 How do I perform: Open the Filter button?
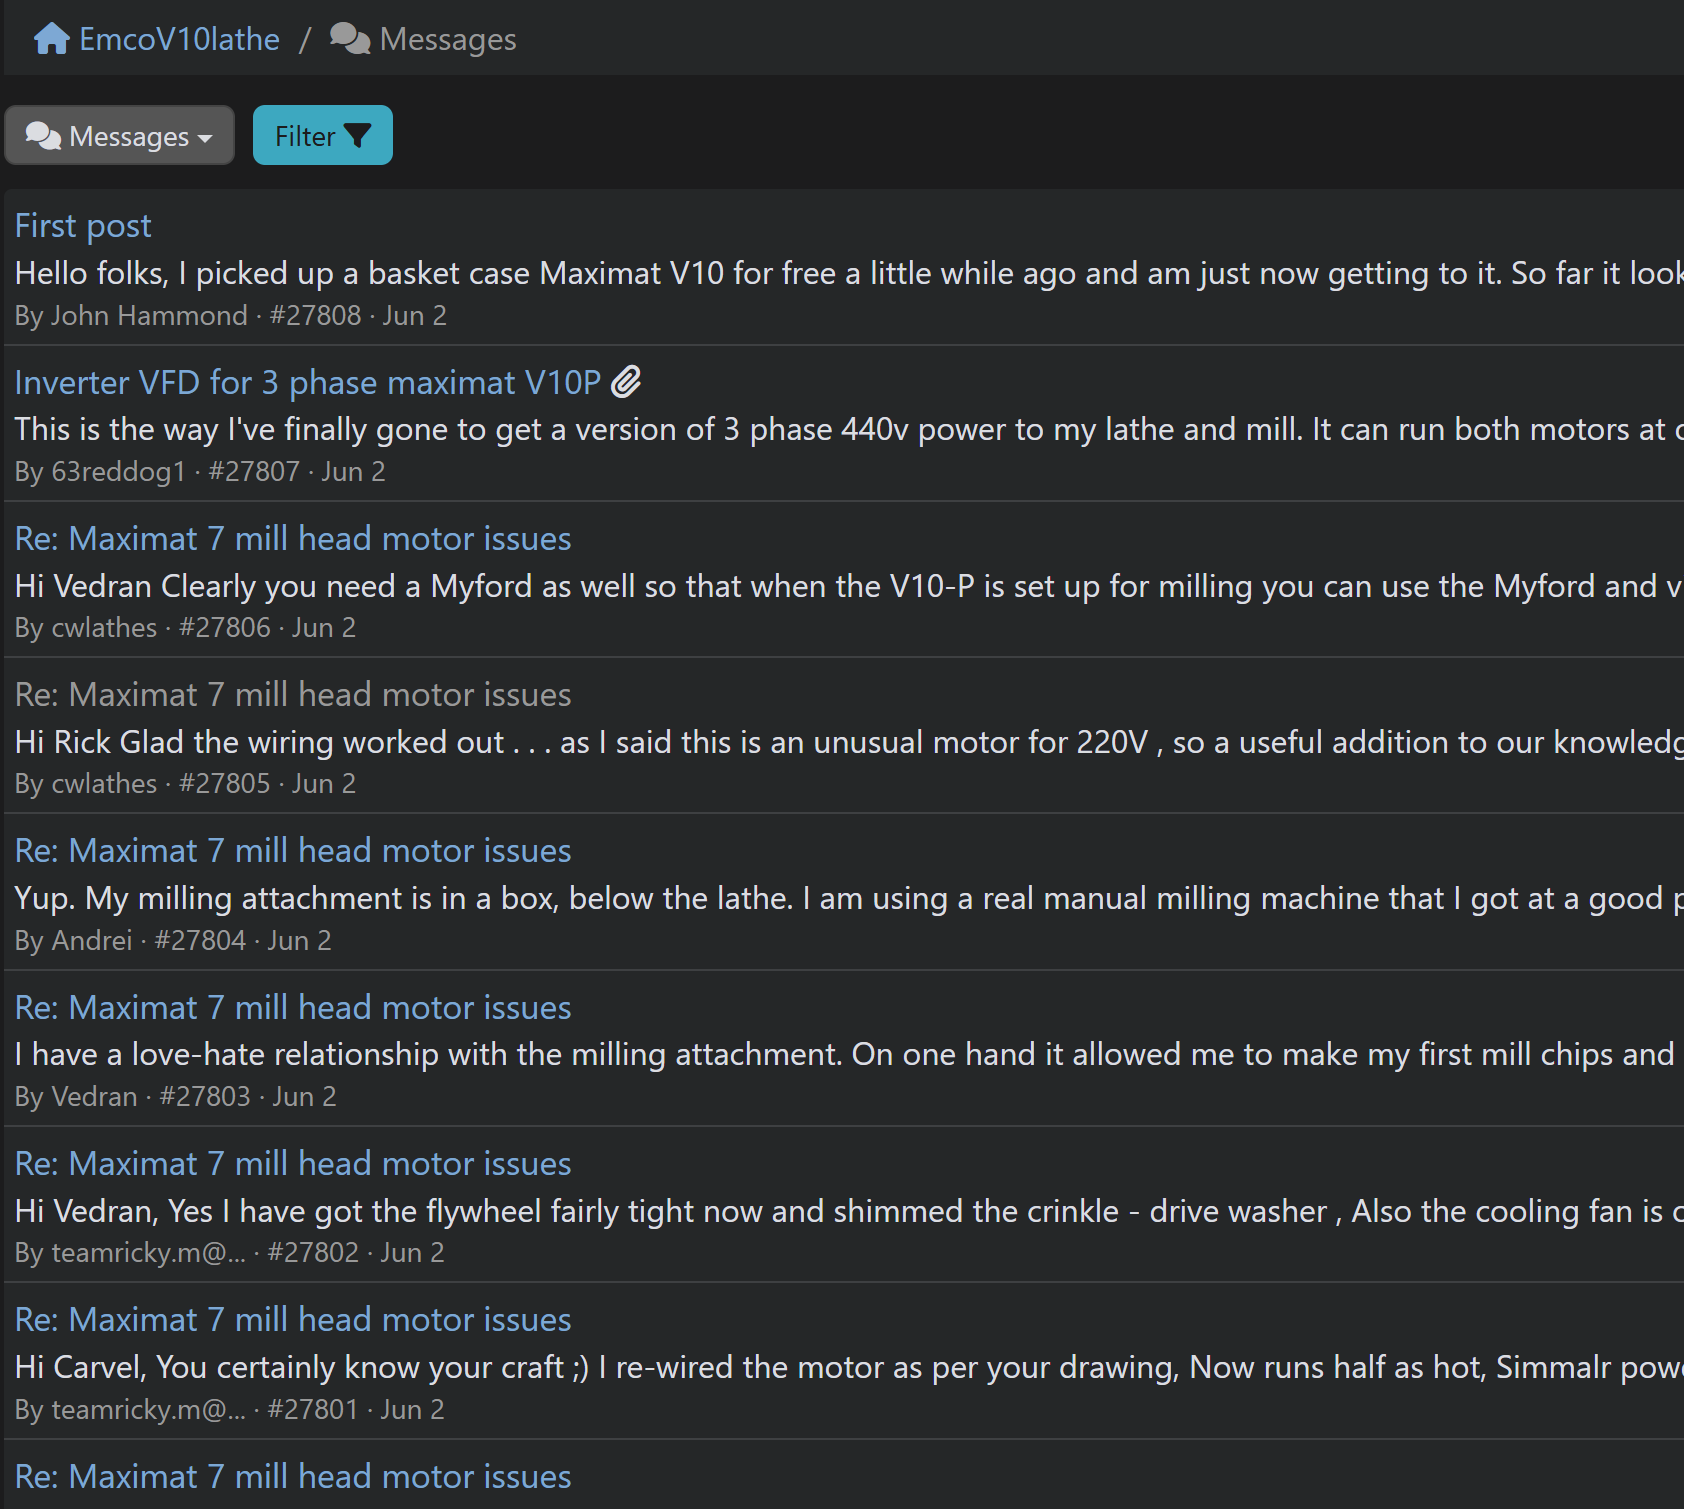click(x=322, y=135)
